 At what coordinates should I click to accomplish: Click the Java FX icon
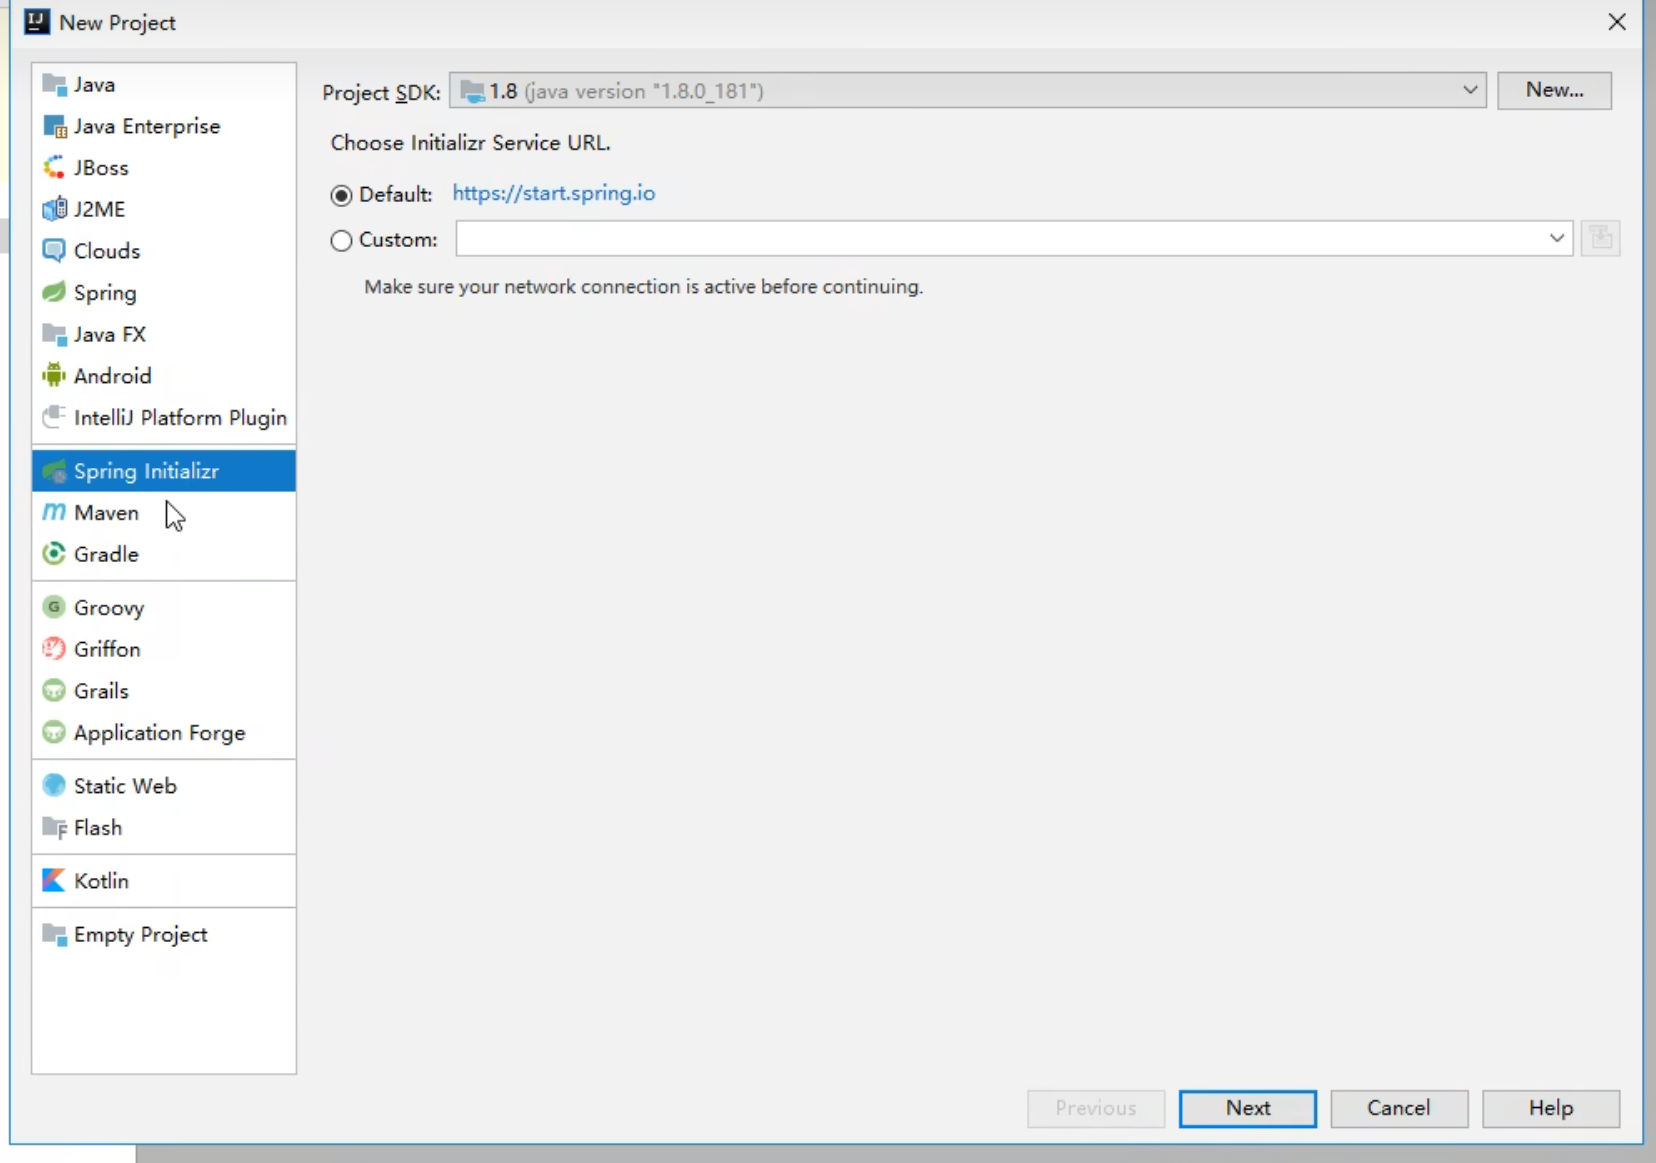pos(54,335)
